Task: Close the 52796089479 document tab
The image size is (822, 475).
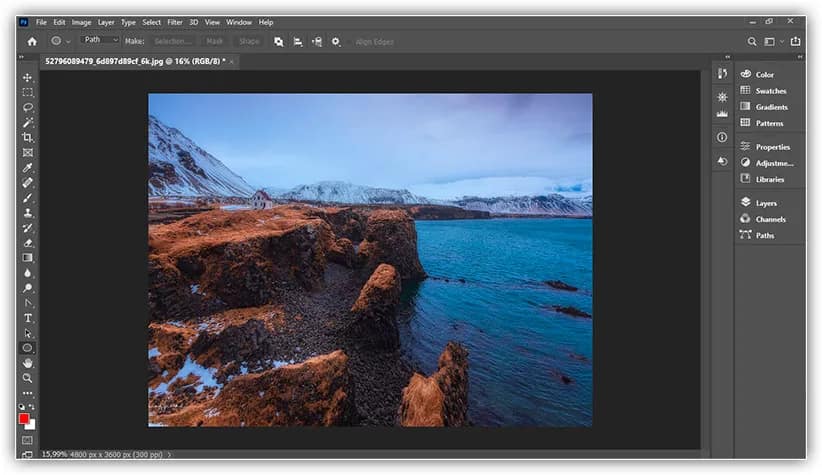Action: coord(233,61)
